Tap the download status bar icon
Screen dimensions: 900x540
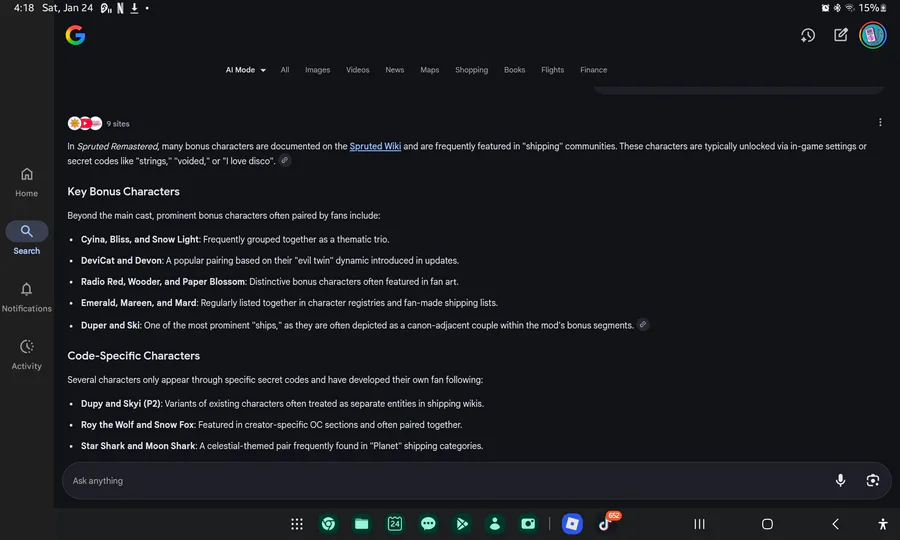(x=134, y=8)
